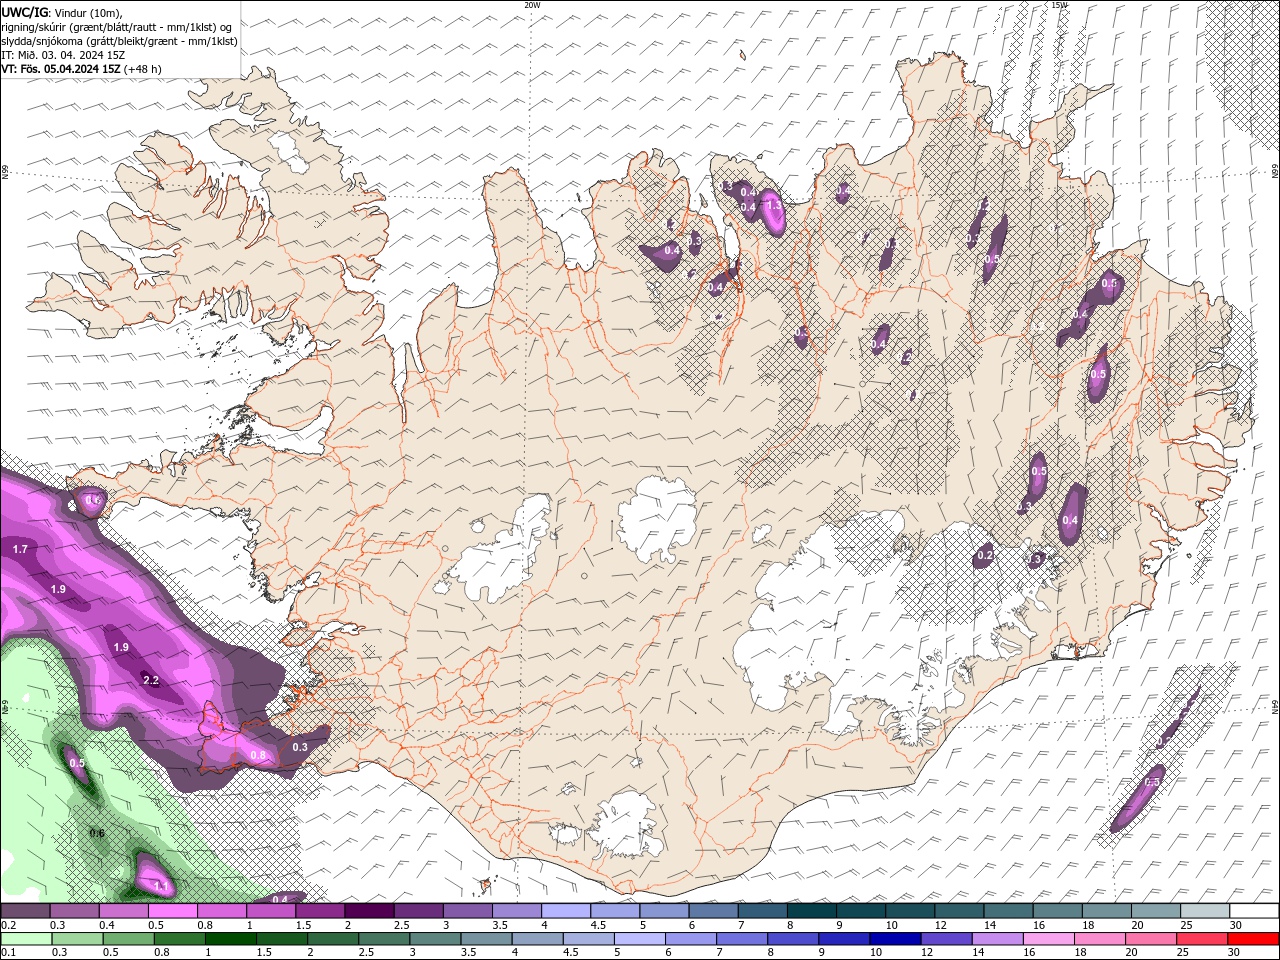
Task: Click the 1.7 value on the map
Action: click(20, 550)
